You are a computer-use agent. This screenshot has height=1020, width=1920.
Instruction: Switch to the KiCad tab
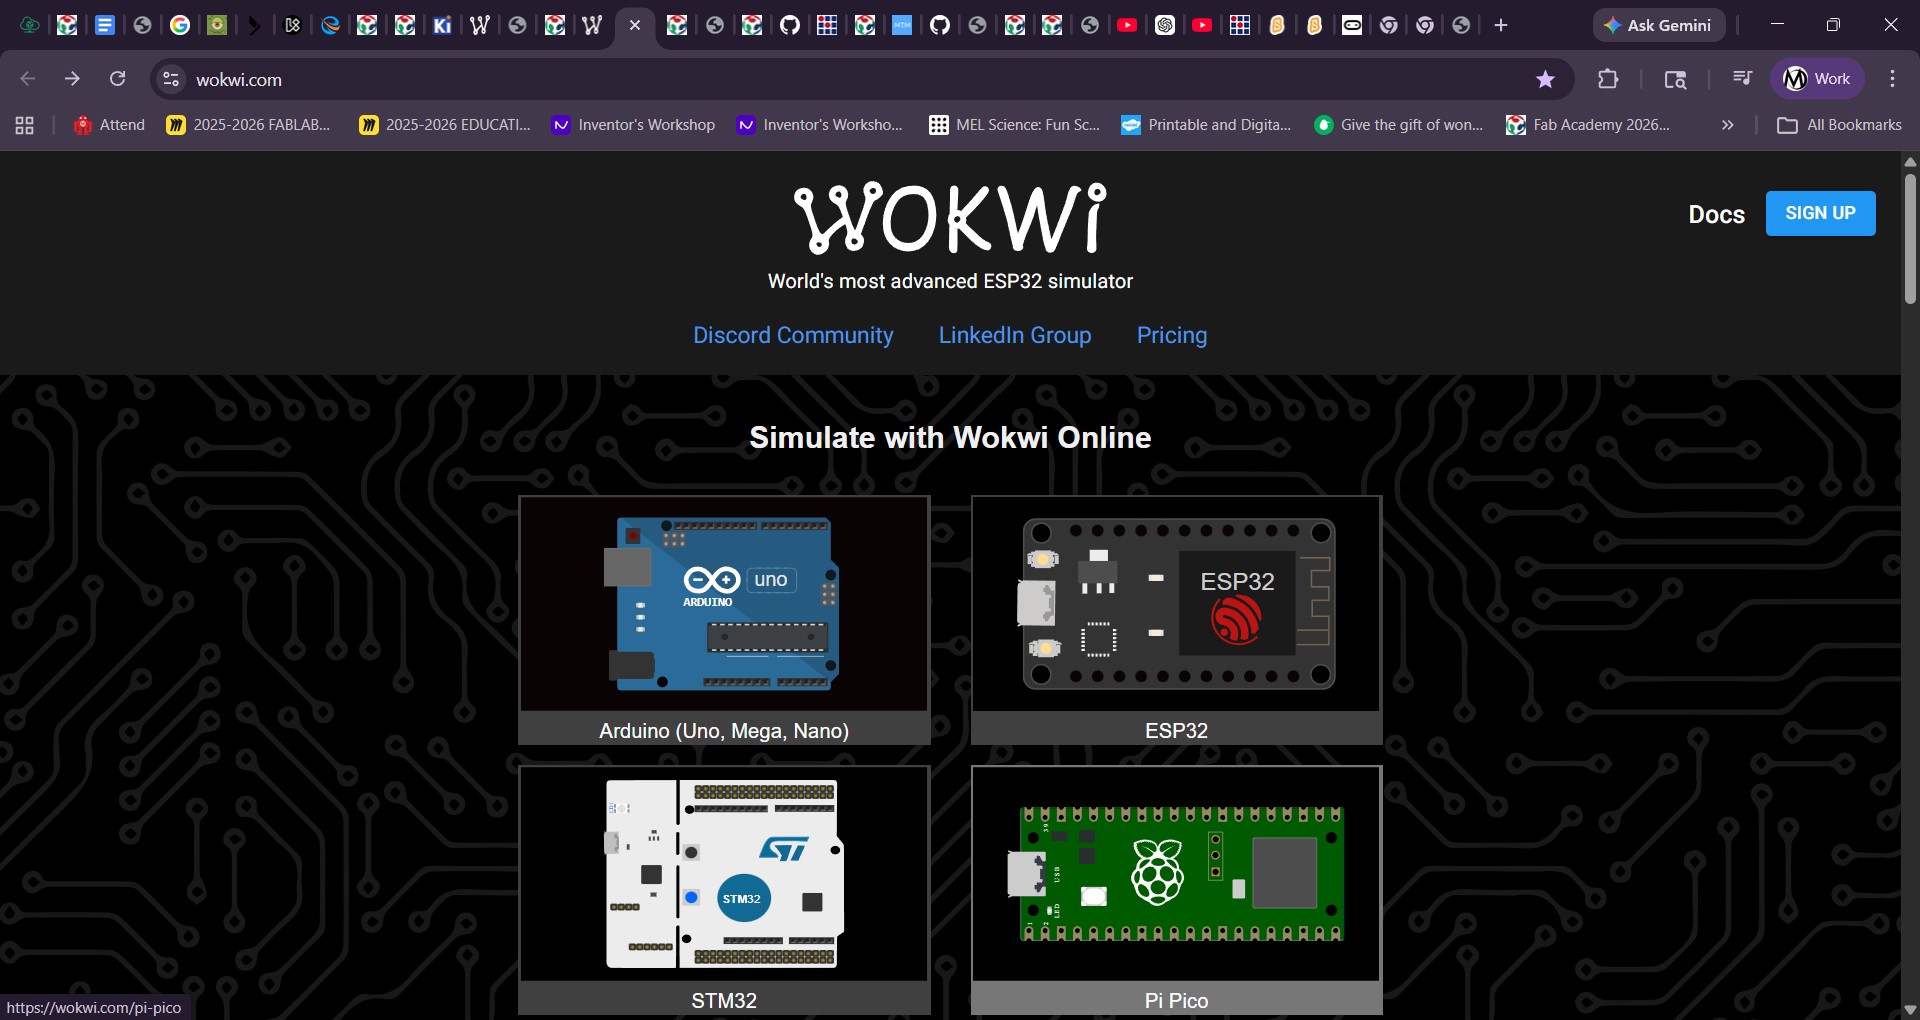[x=442, y=25]
